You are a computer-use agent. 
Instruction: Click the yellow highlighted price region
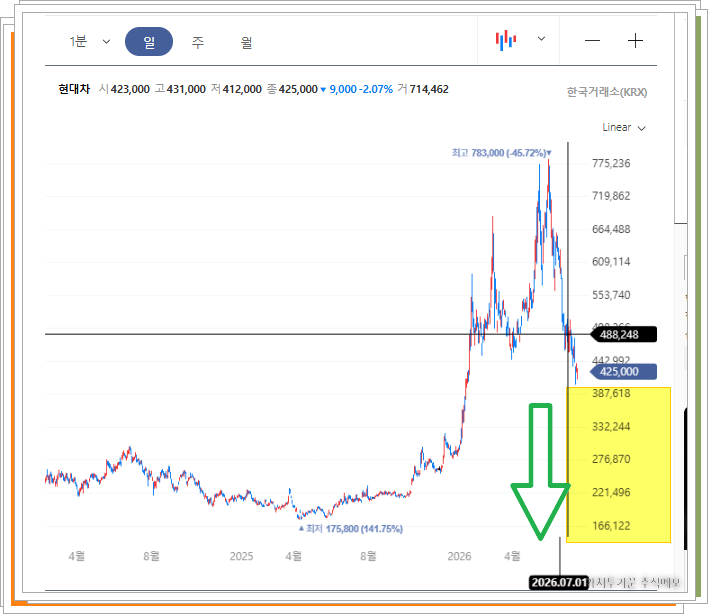point(619,465)
